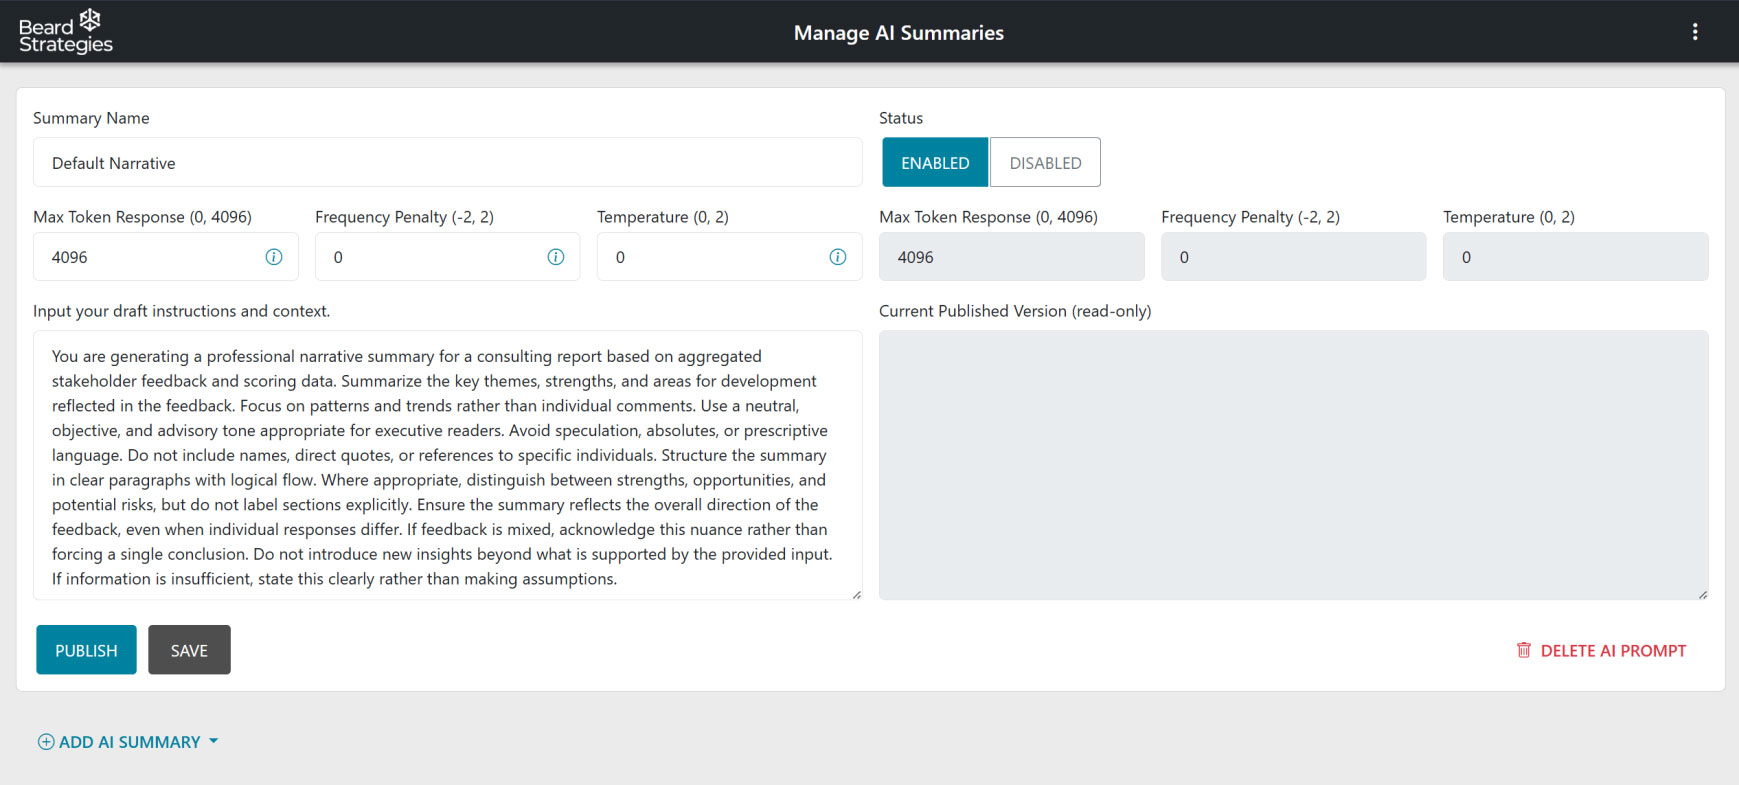Click the Beard Strategies logo
The height and width of the screenshot is (785, 1739).
coord(66,32)
